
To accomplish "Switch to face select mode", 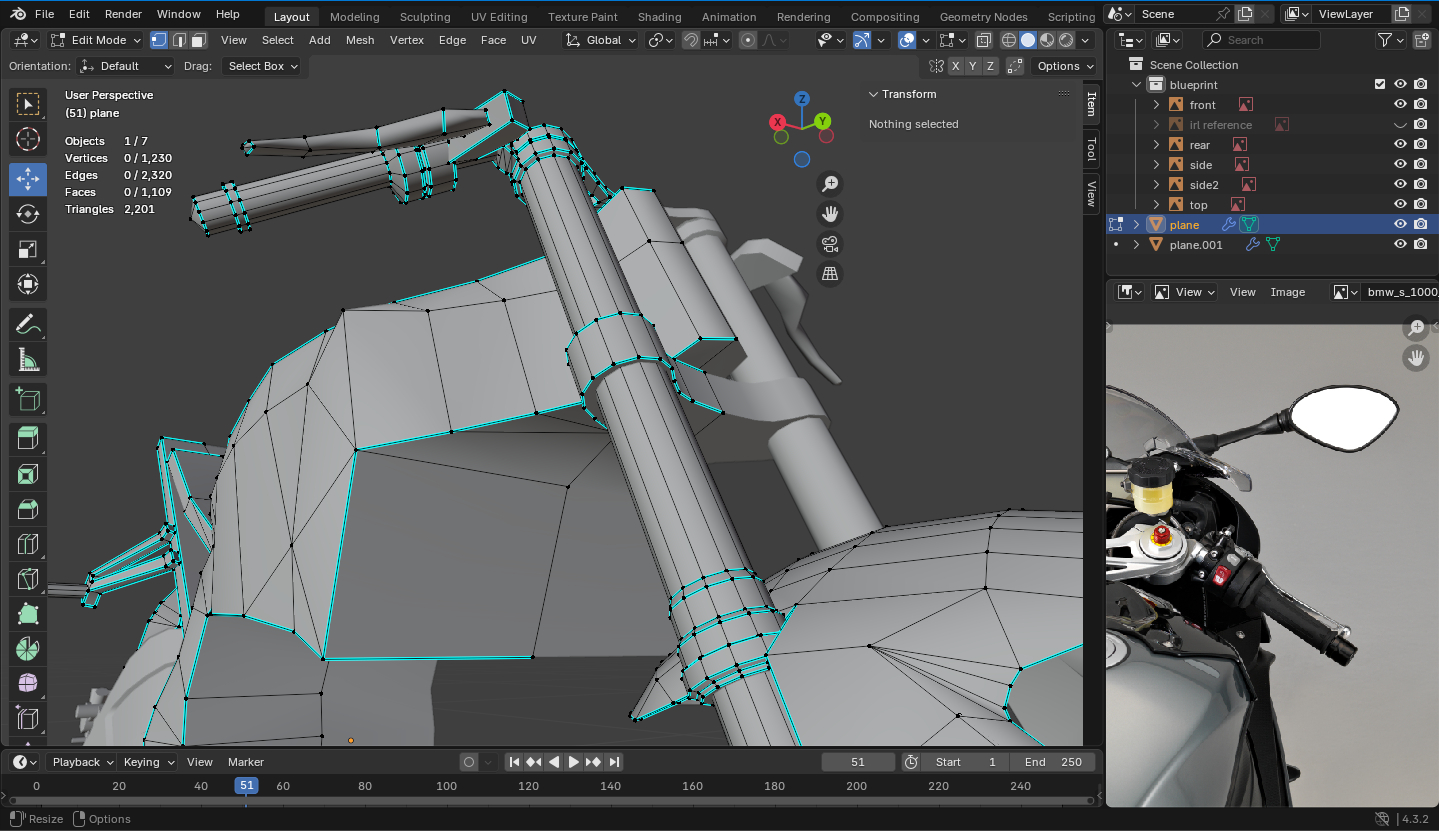I will click(199, 40).
